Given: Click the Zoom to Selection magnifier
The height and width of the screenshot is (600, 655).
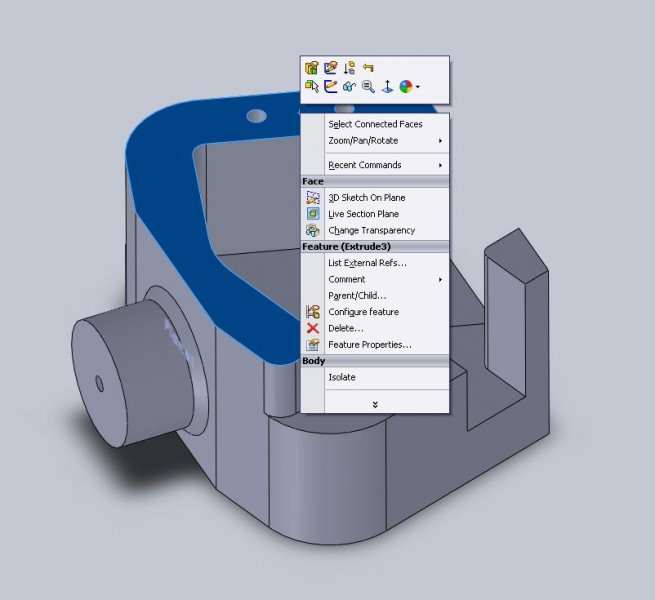Looking at the screenshot, I should coord(368,86).
